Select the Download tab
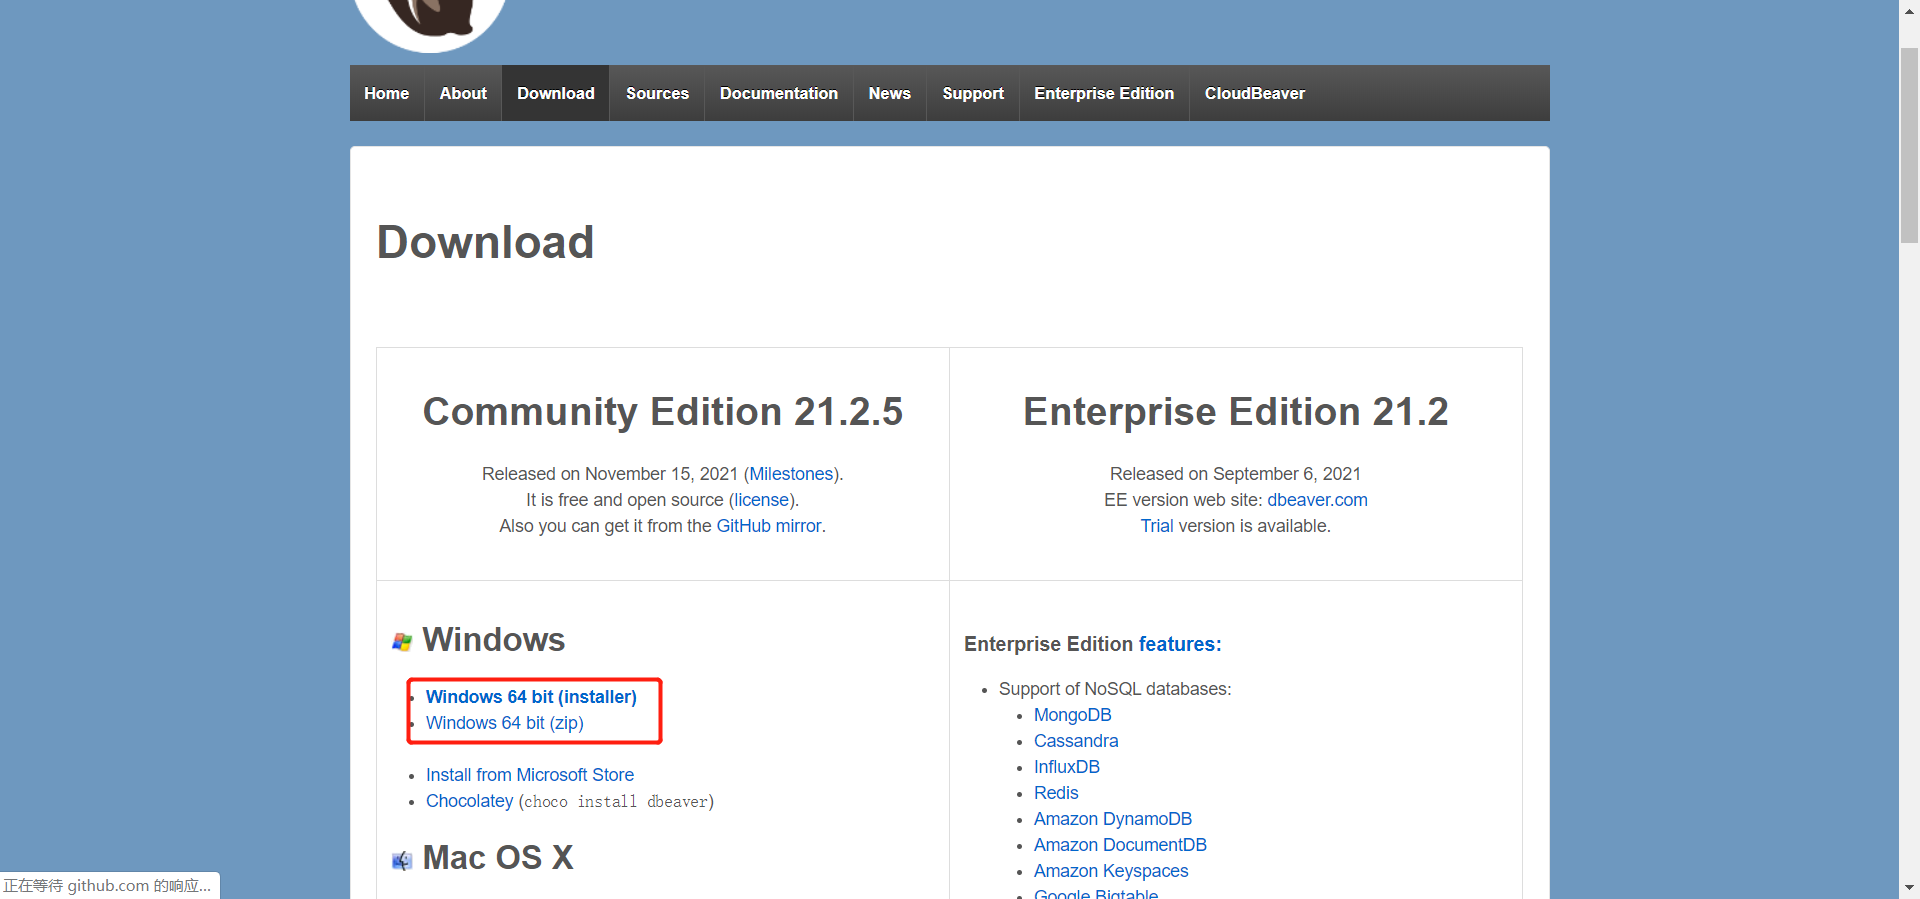1920x899 pixels. (556, 93)
